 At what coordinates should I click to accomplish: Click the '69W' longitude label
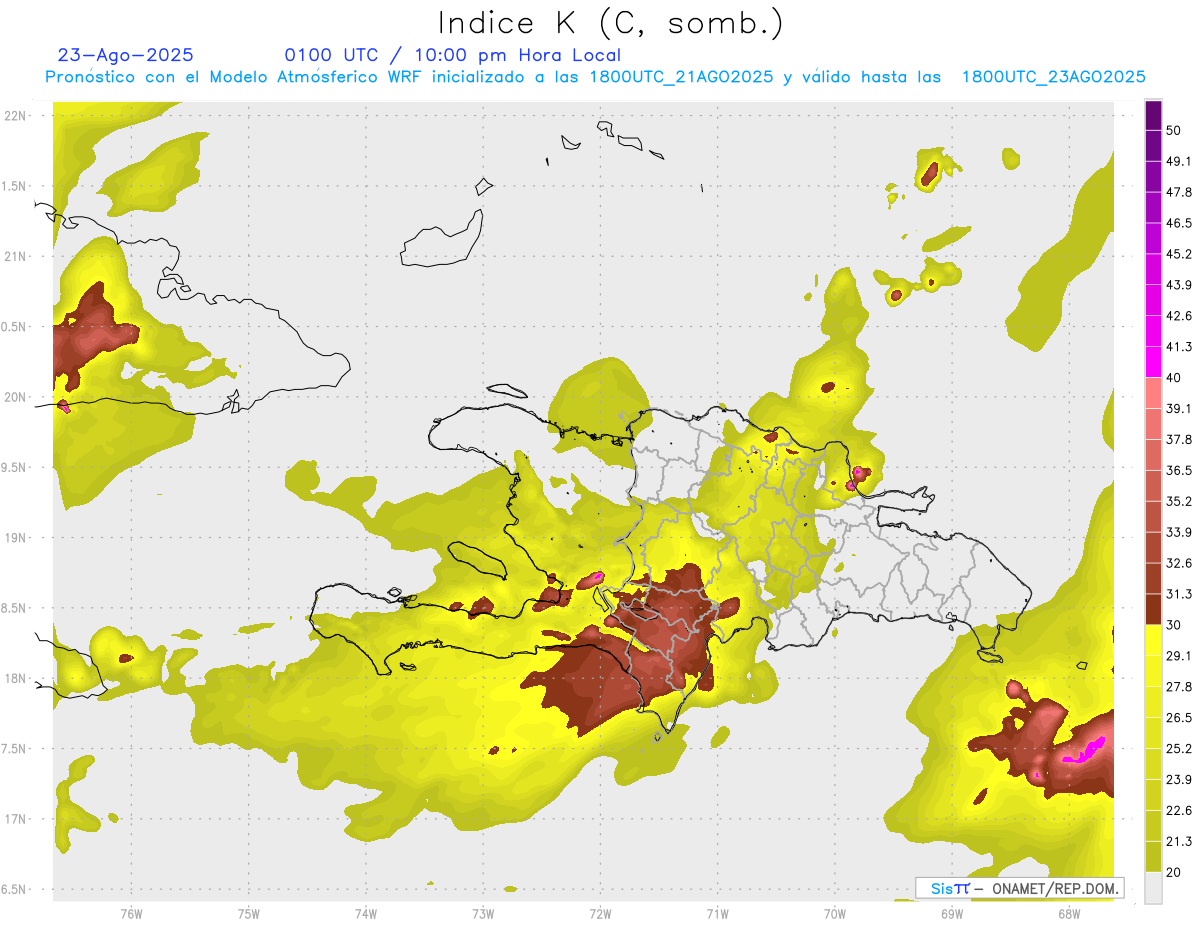coord(951,913)
